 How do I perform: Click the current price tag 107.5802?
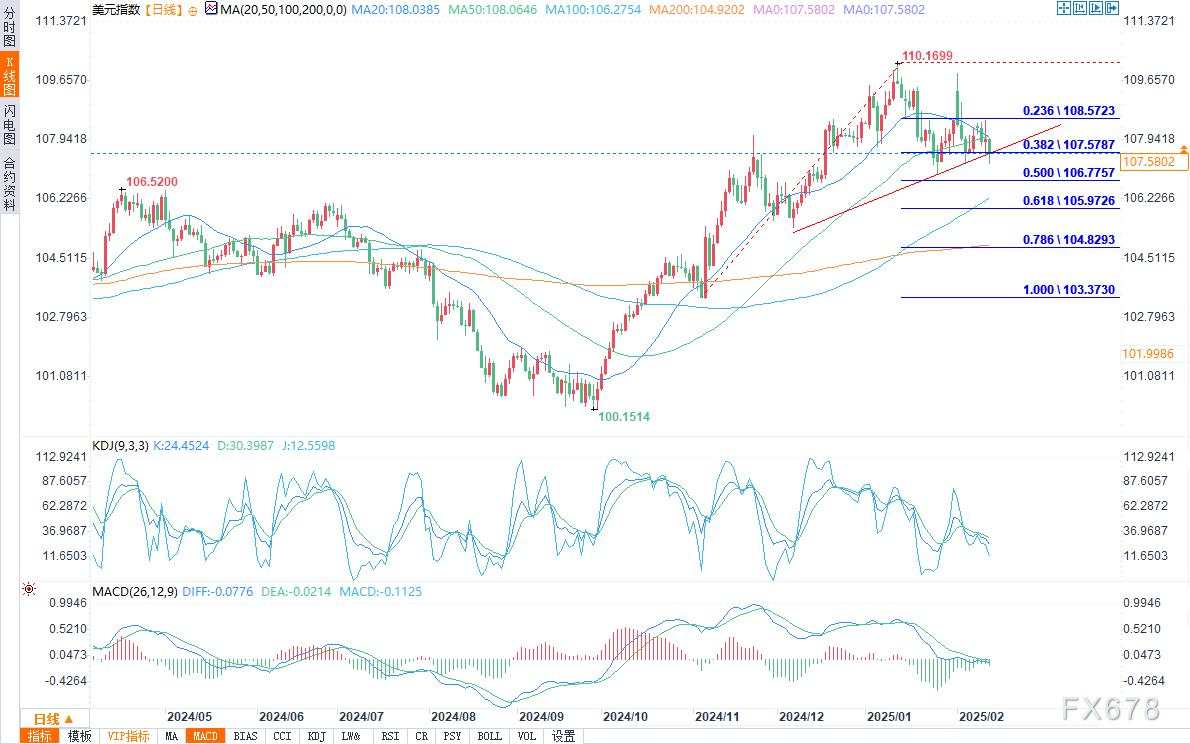pos(1154,162)
